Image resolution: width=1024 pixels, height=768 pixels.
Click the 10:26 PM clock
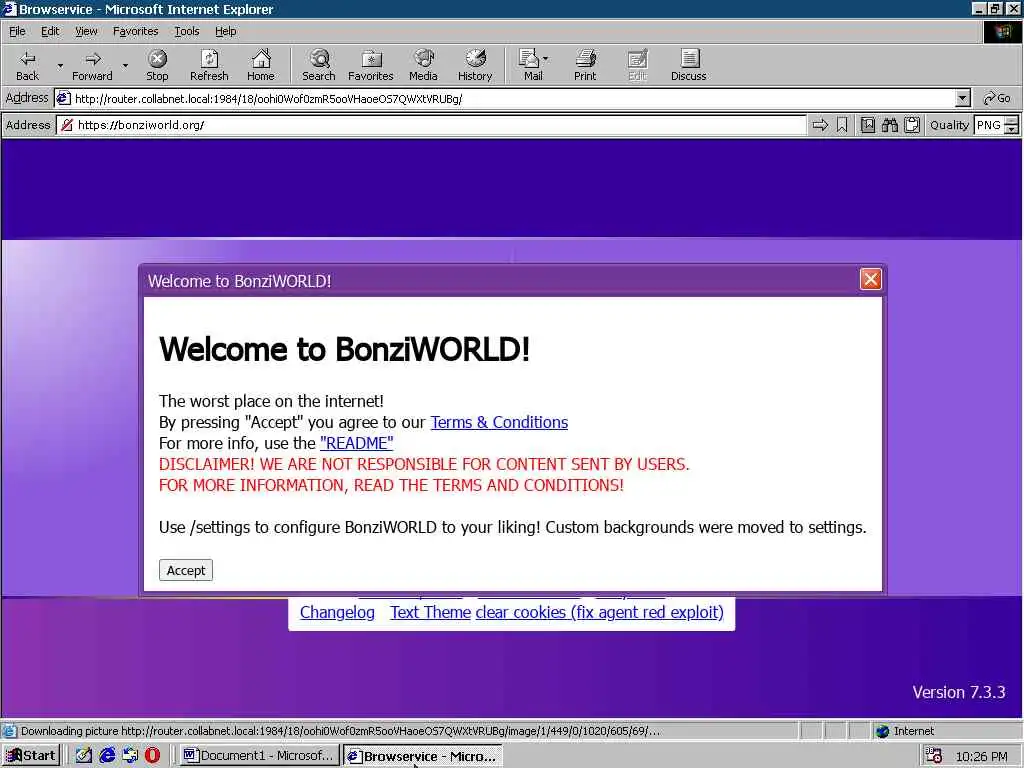pyautogui.click(x=982, y=756)
